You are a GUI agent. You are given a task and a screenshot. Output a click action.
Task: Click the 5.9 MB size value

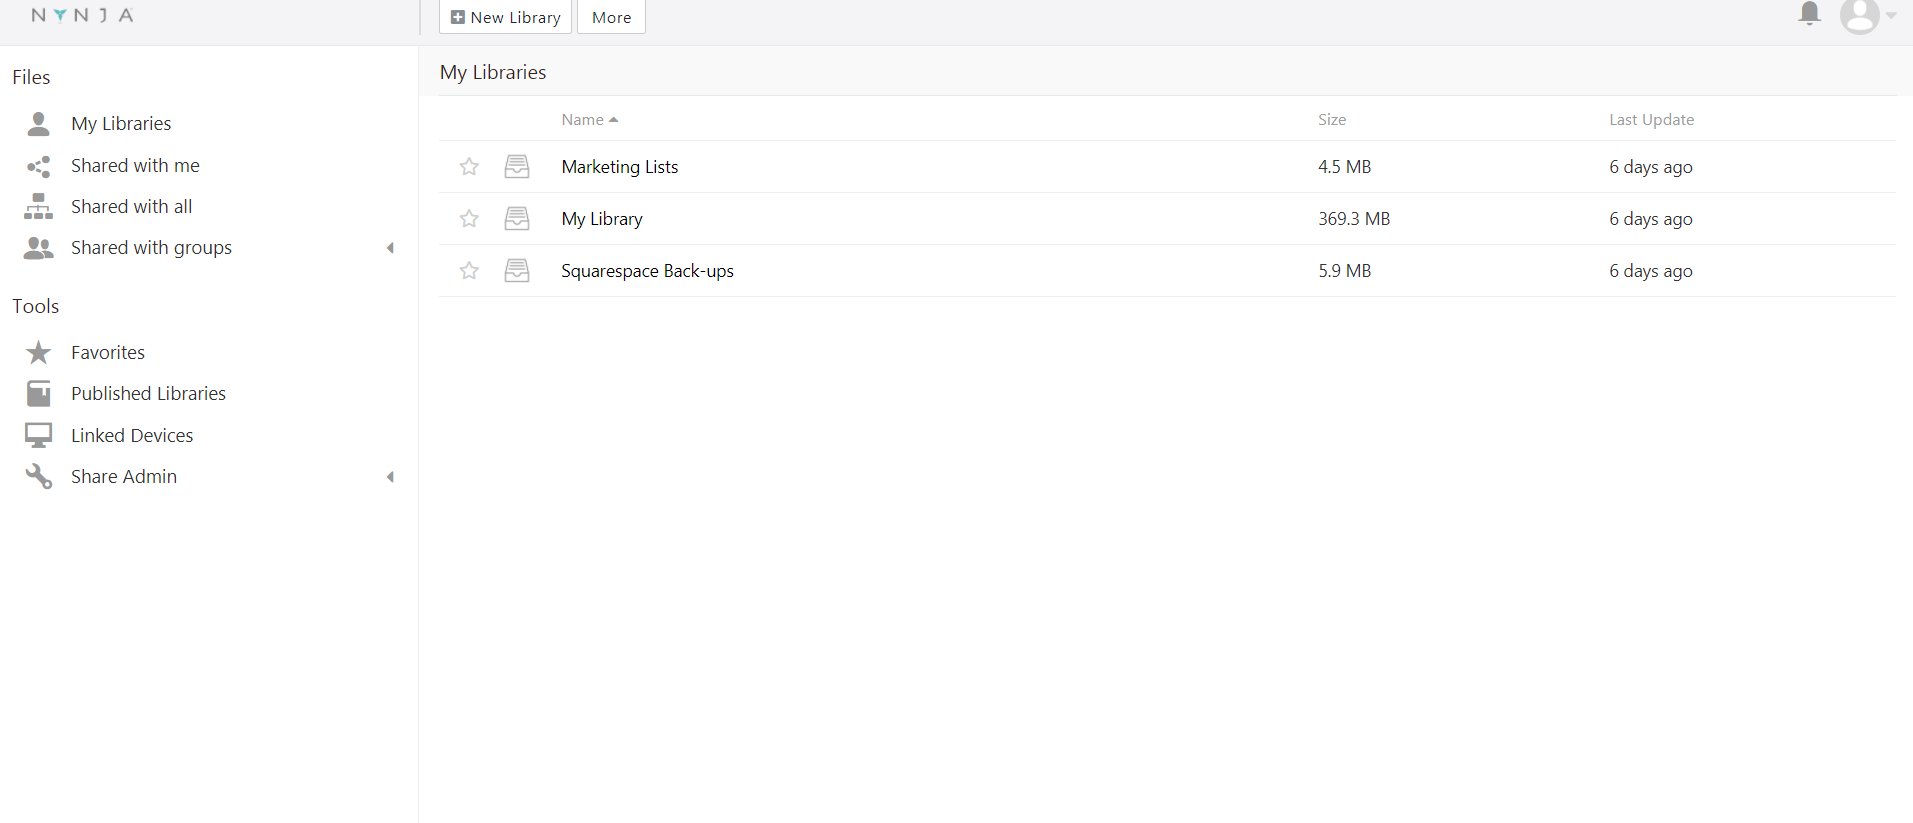point(1344,271)
